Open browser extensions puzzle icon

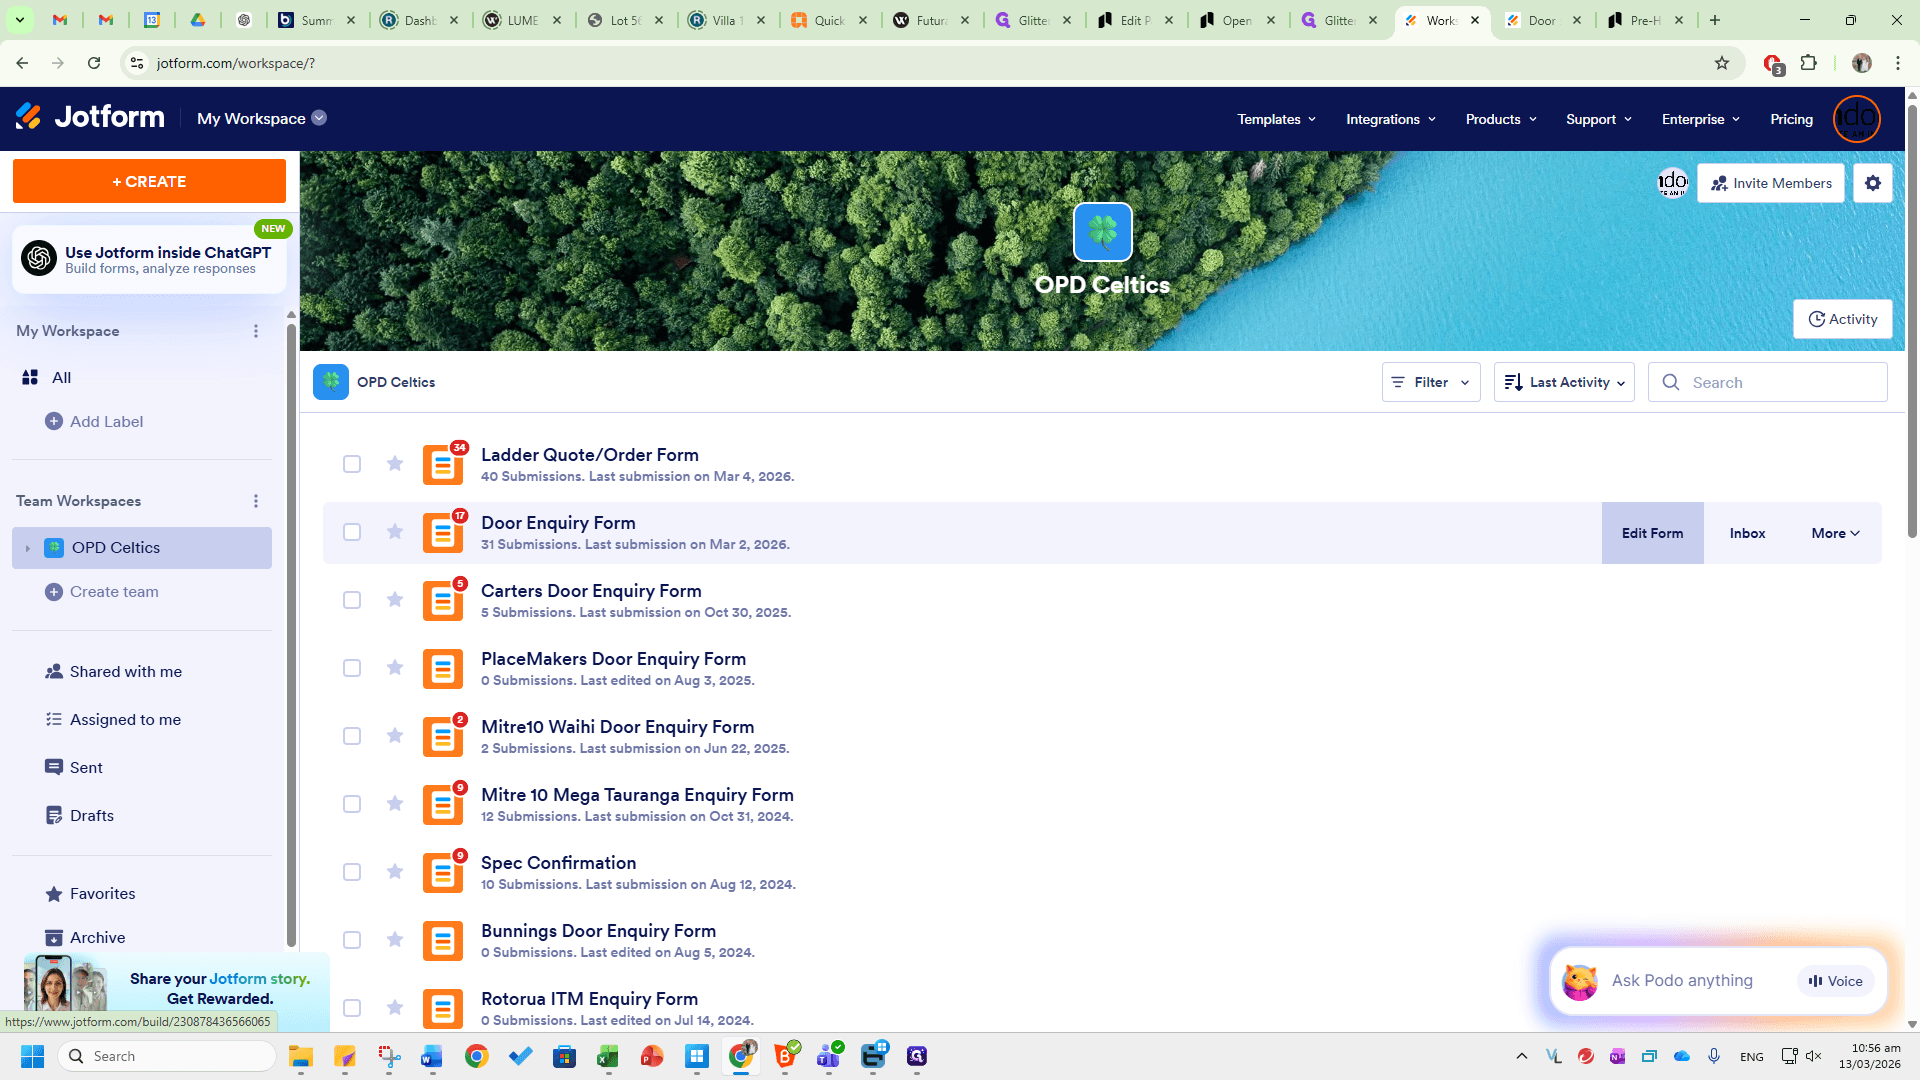tap(1808, 63)
